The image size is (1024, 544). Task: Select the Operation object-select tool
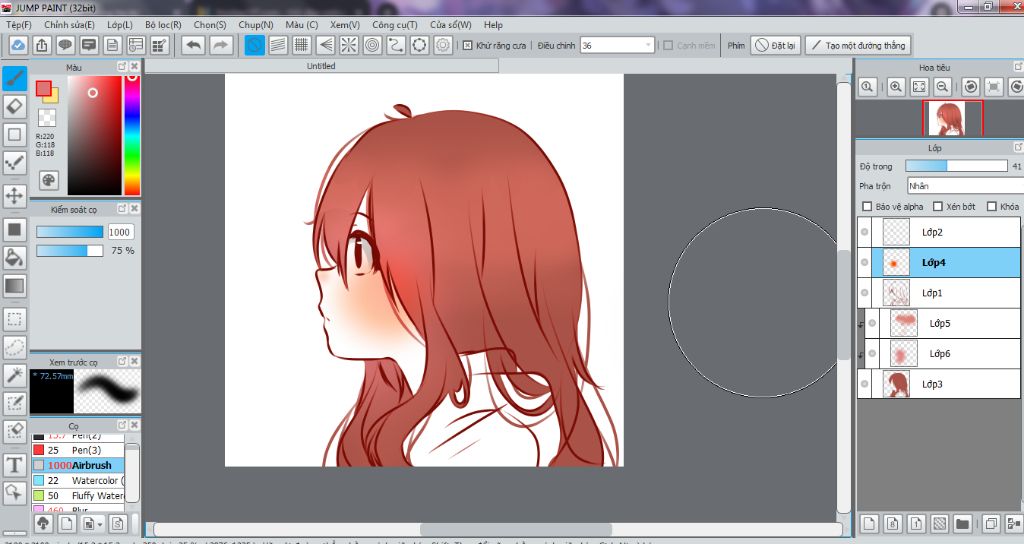pos(14,492)
